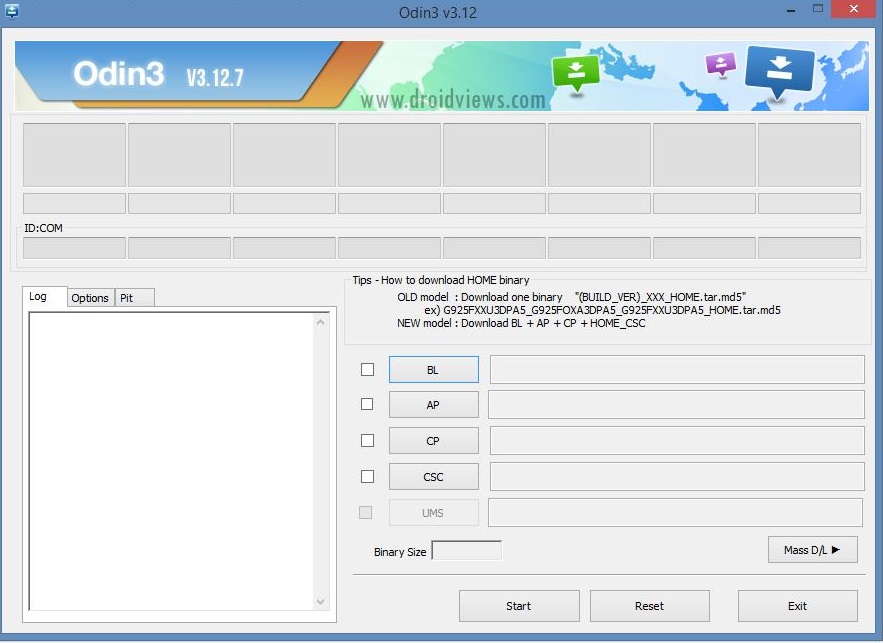
Task: Start the flashing process
Action: [519, 606]
